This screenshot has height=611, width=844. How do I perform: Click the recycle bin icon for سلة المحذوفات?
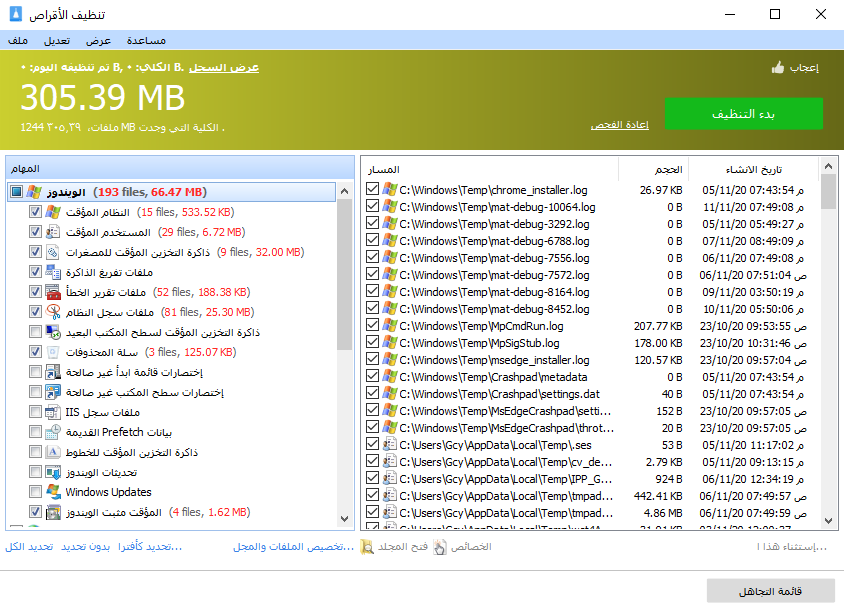53,352
